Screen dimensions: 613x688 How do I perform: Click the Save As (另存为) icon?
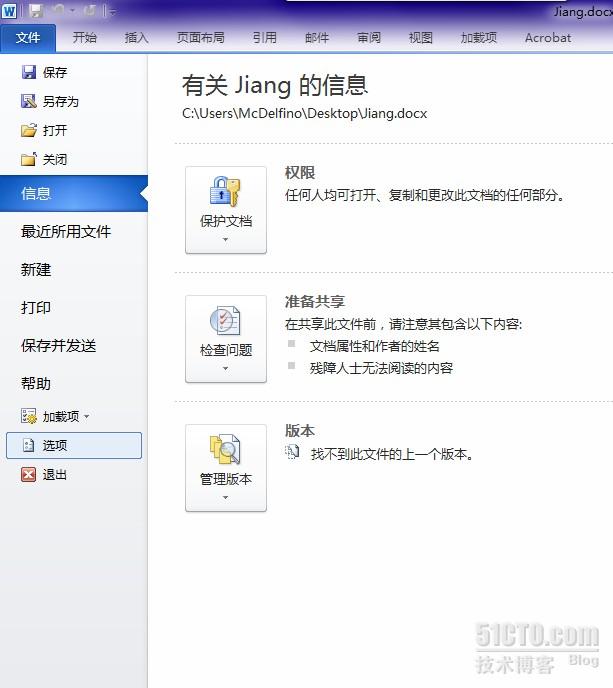29,101
